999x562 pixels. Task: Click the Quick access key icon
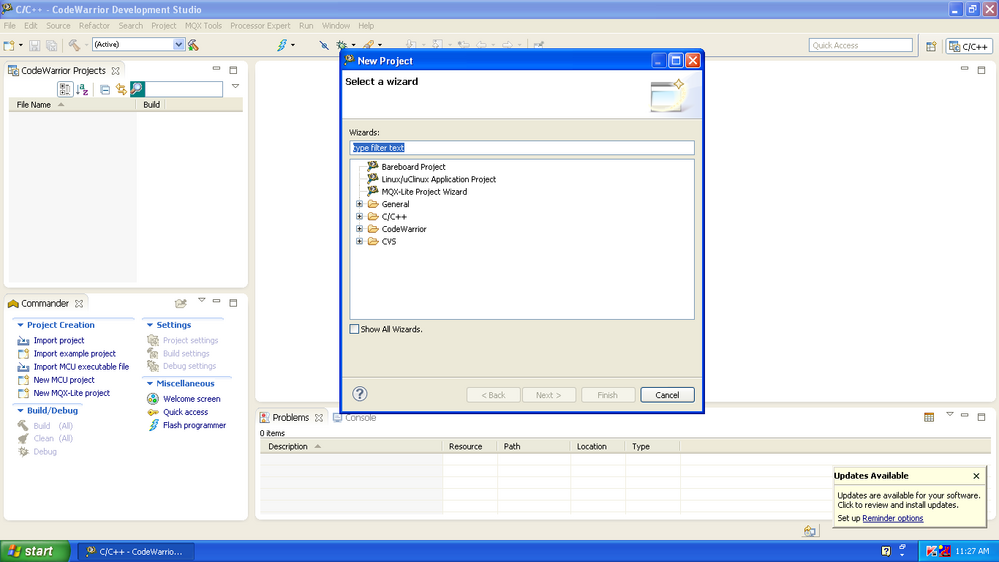(x=153, y=412)
